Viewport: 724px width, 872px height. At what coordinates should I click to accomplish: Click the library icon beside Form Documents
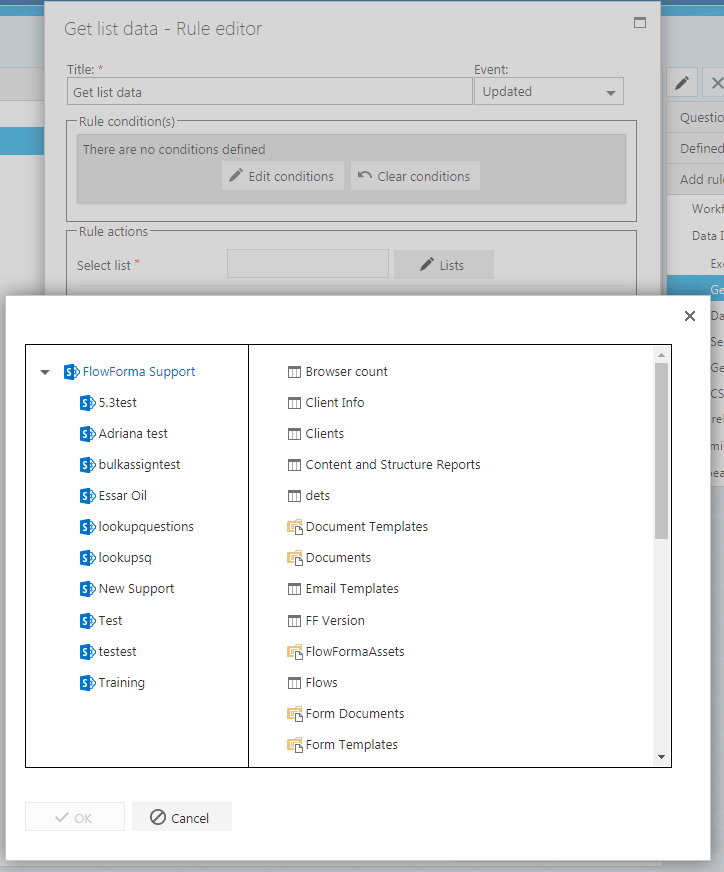pyautogui.click(x=295, y=714)
